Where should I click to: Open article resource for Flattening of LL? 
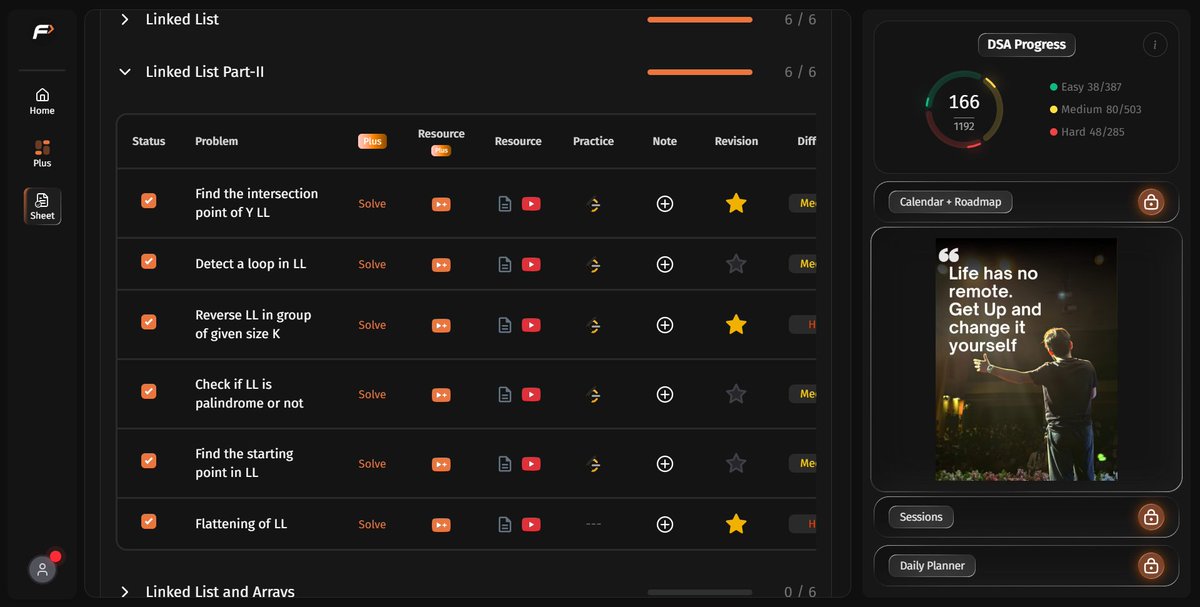click(x=505, y=524)
